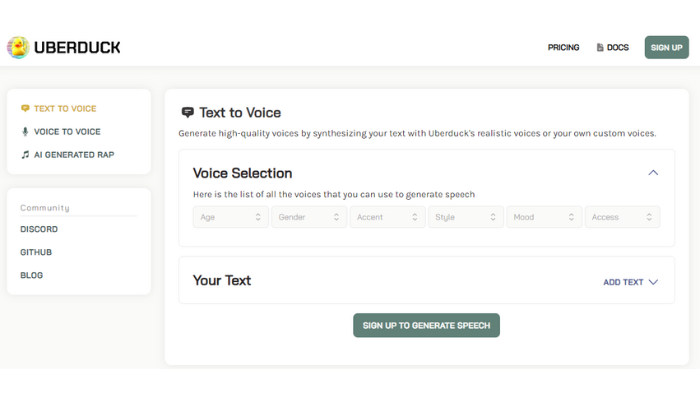Open the Gender filter dropdown
Image resolution: width=700 pixels, height=400 pixels.
pyautogui.click(x=309, y=217)
